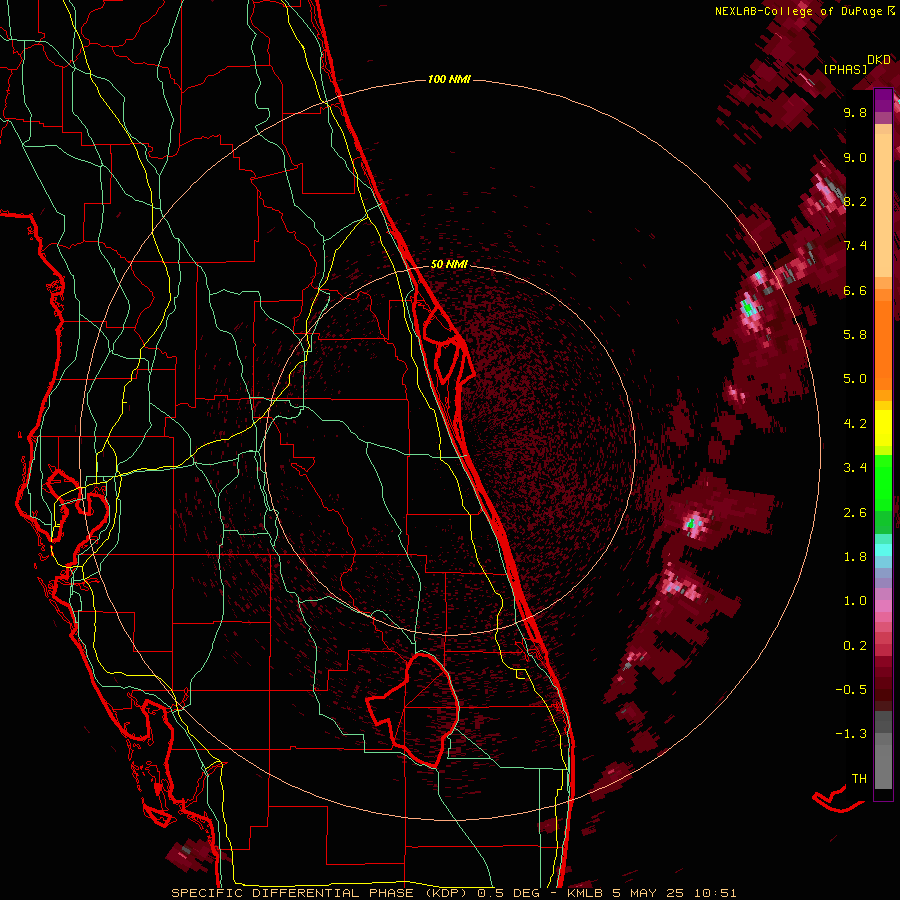The image size is (900, 900).
Task: Select the 4.2 value on the color scale
Action: click(855, 424)
